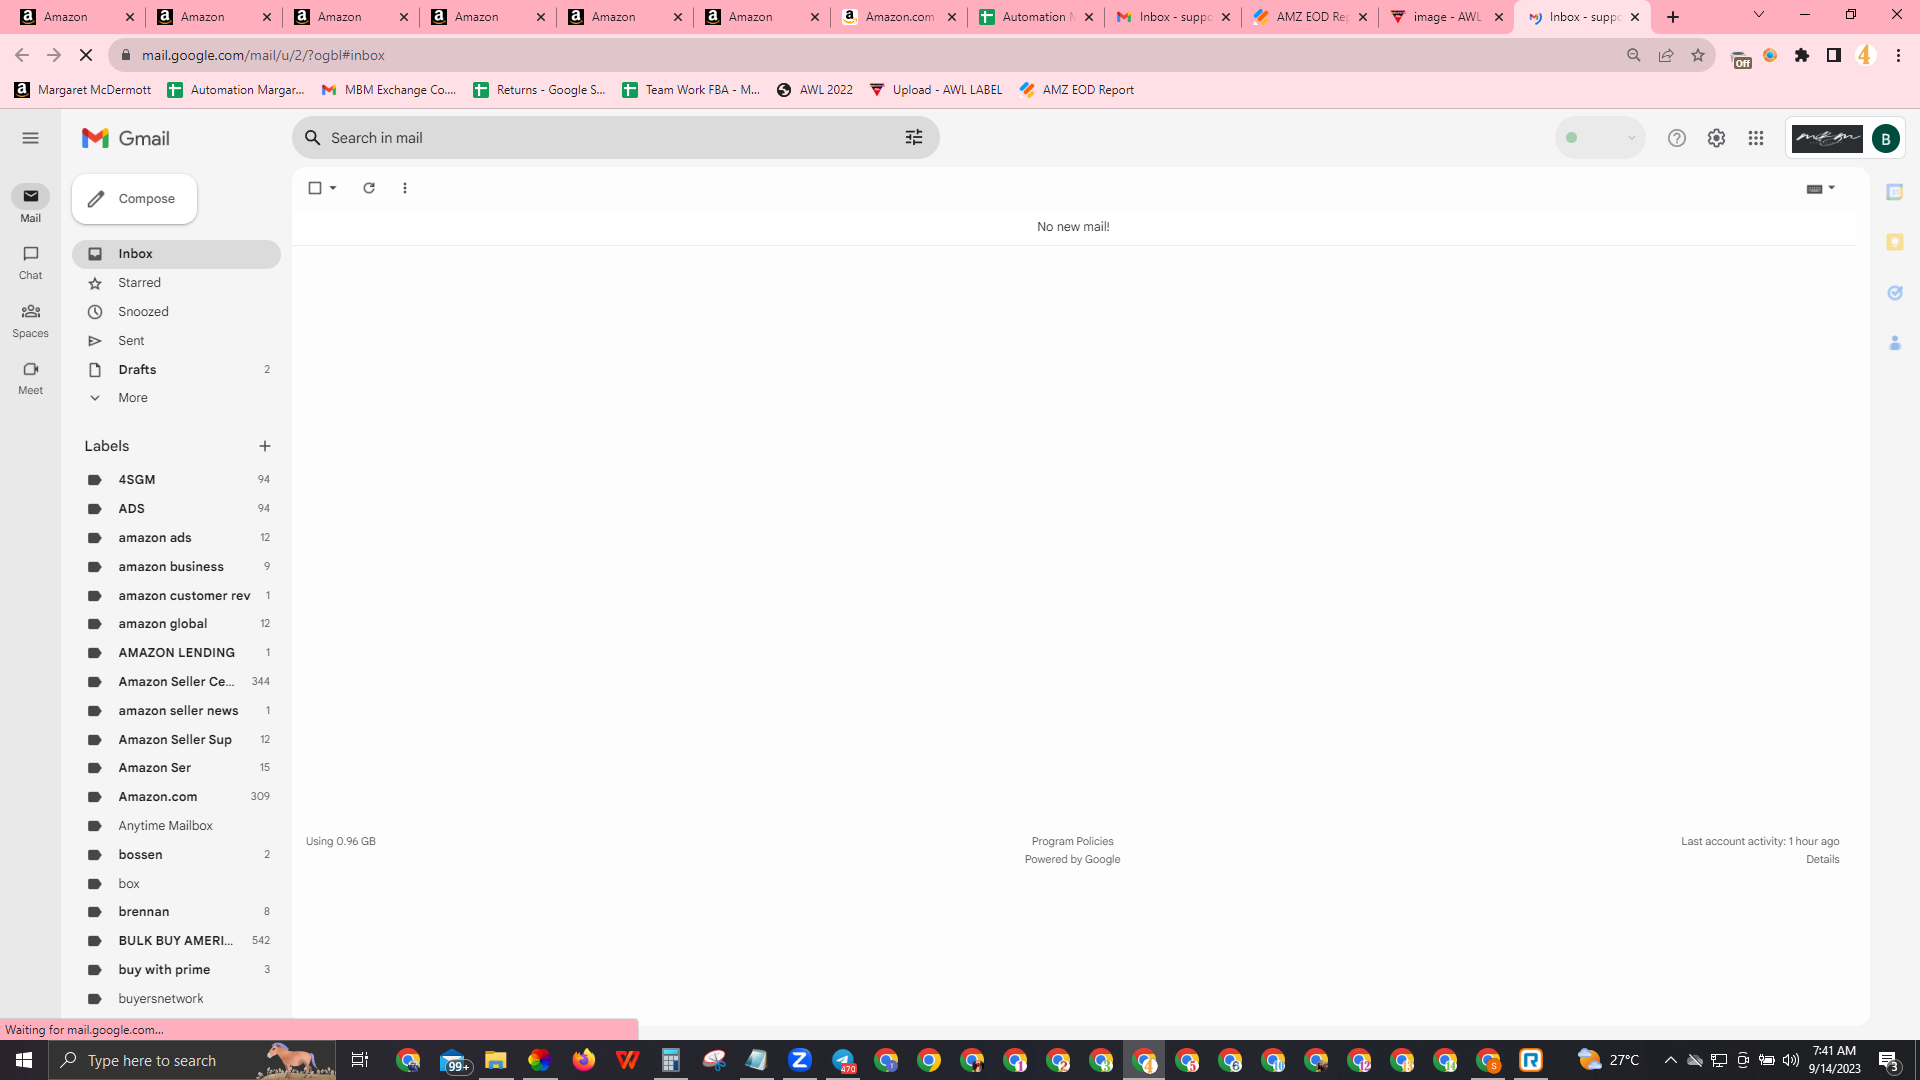Click the Gmail logo
The height and width of the screenshot is (1080, 1920).
(x=126, y=138)
